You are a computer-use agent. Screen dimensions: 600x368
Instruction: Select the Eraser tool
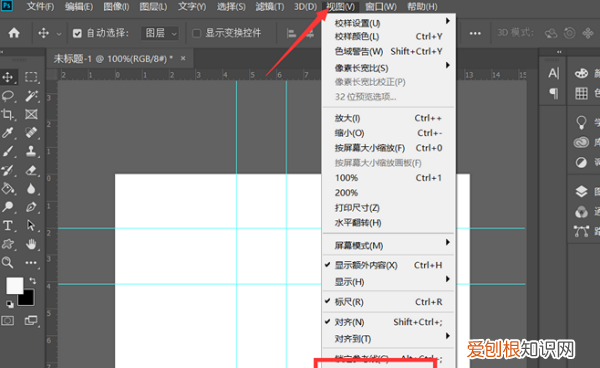[x=31, y=170]
